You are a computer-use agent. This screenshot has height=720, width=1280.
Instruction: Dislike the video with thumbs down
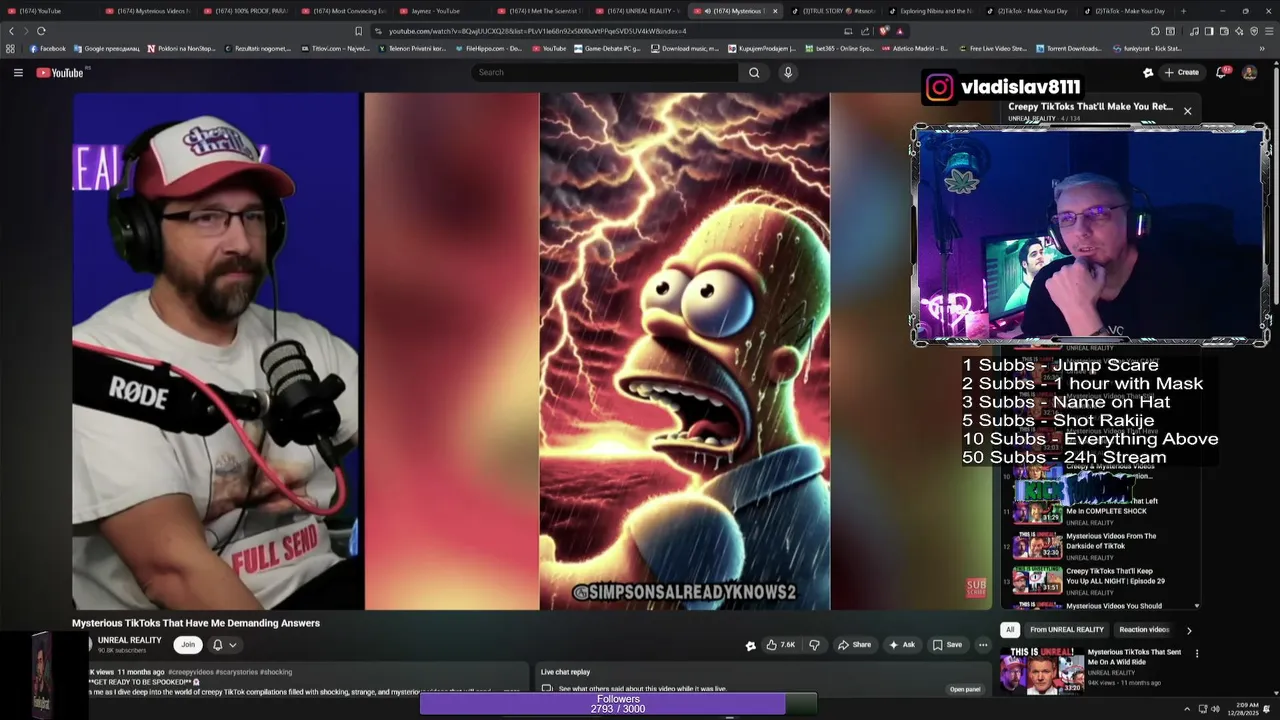tap(814, 645)
